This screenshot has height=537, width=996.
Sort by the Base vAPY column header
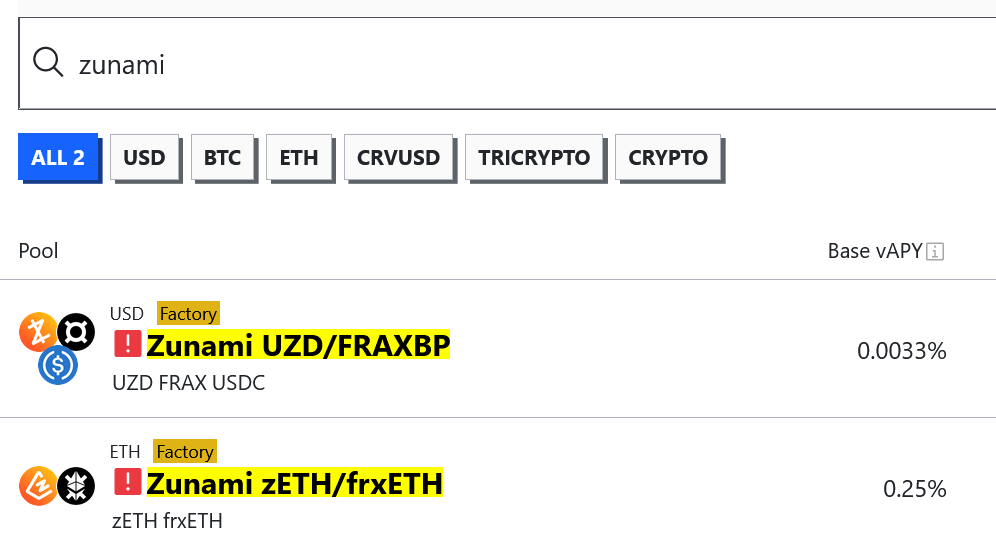874,251
